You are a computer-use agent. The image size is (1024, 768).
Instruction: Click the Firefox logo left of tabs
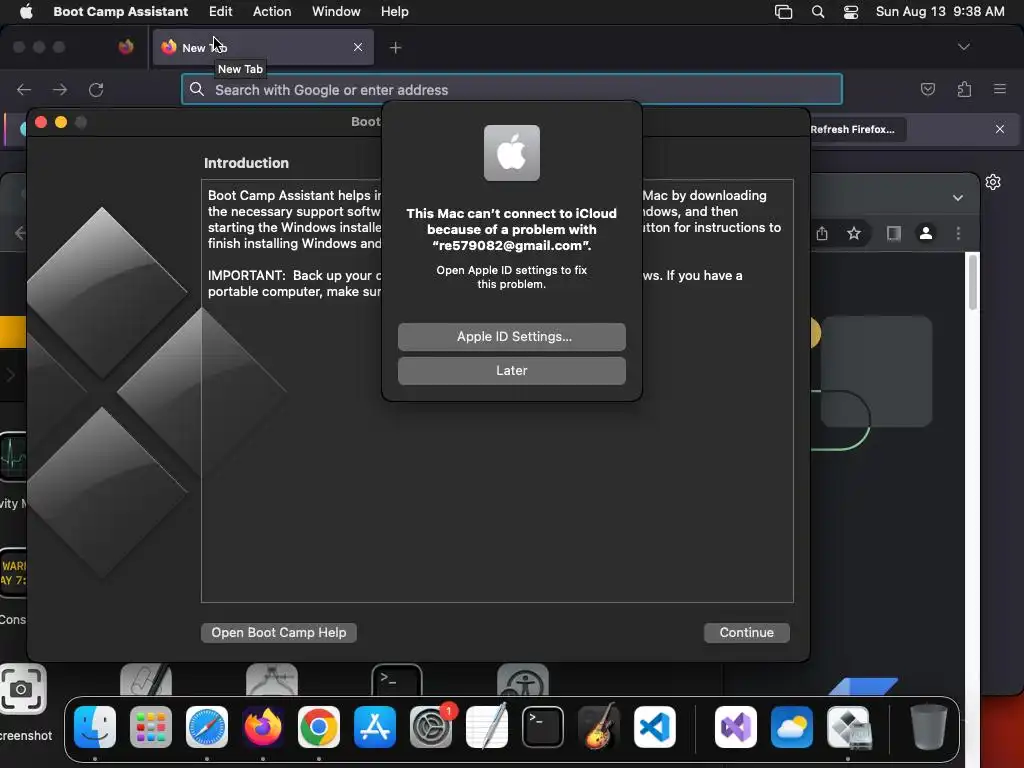[125, 47]
